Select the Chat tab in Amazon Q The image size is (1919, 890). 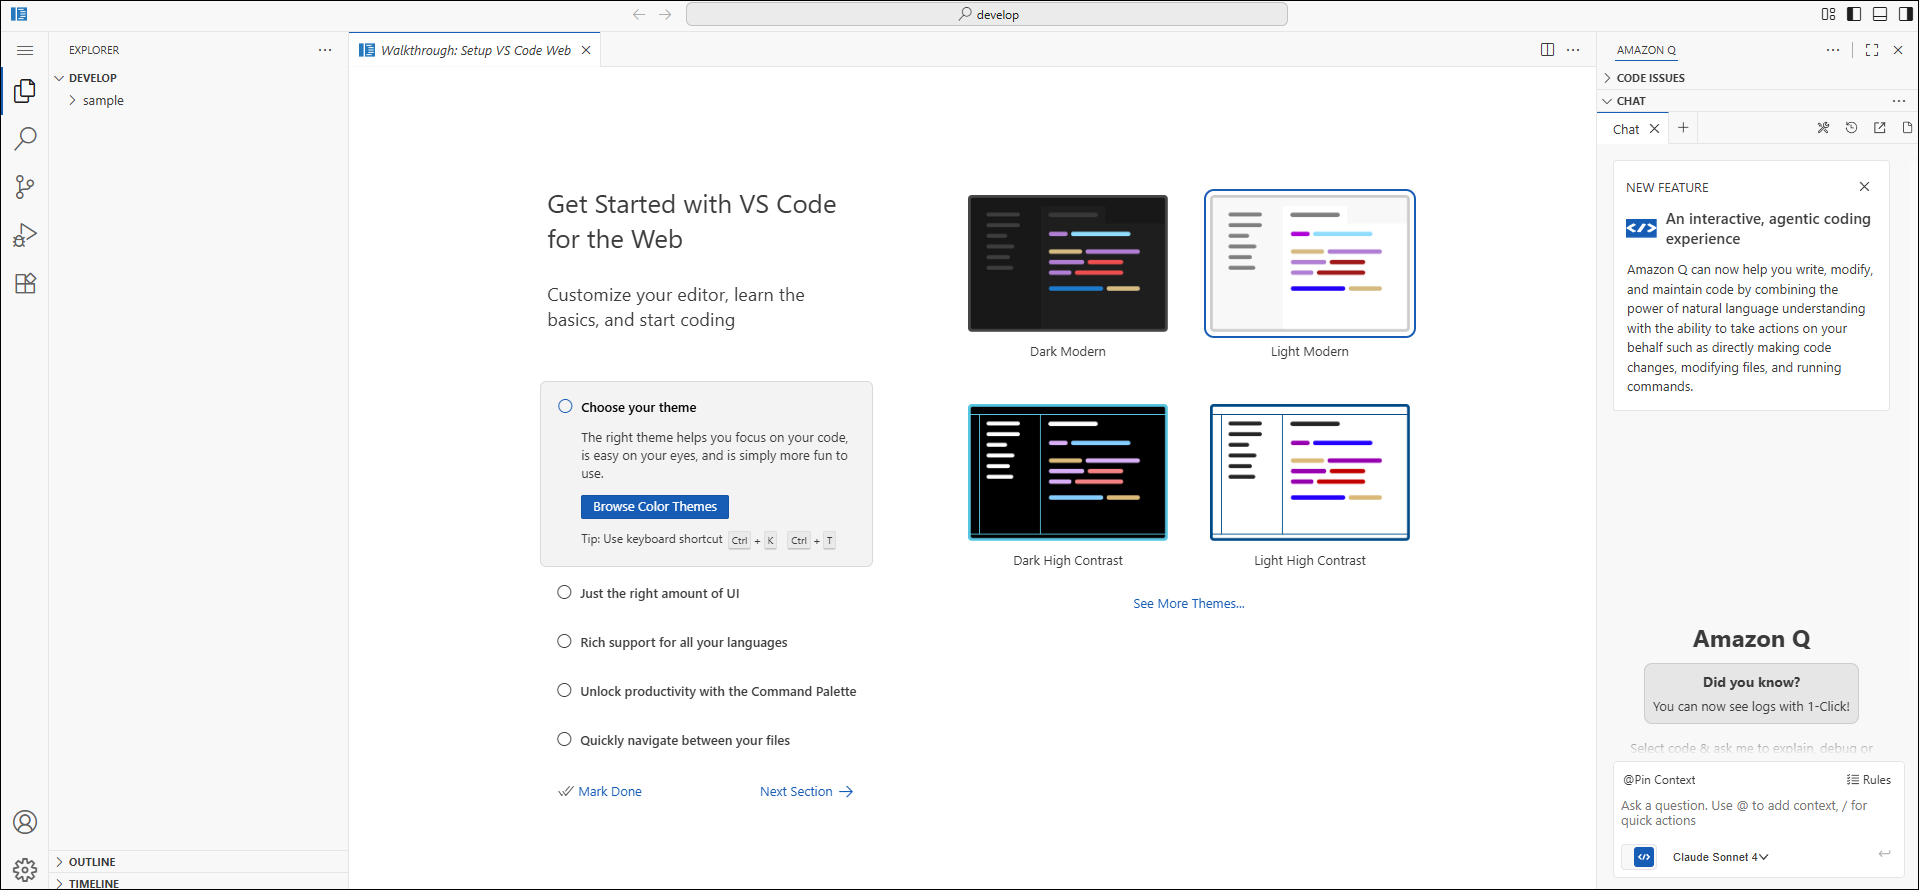[1626, 129]
